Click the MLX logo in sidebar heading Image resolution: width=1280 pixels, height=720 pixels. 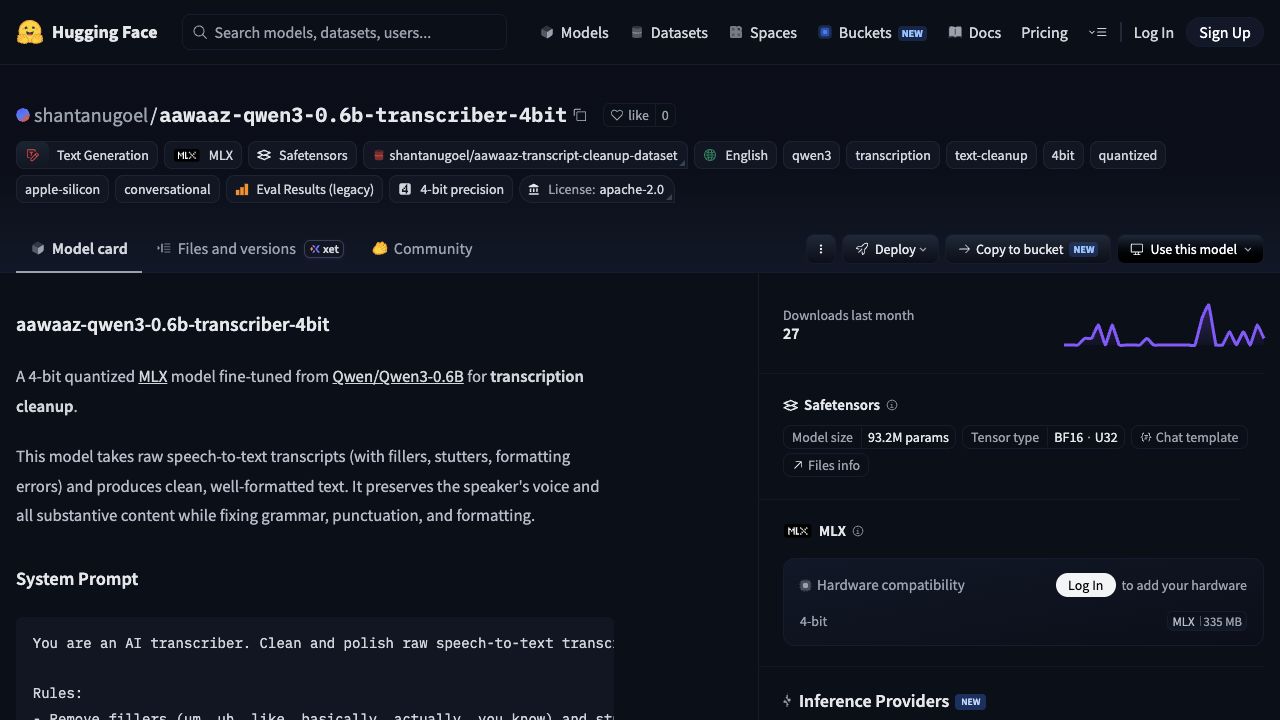798,531
